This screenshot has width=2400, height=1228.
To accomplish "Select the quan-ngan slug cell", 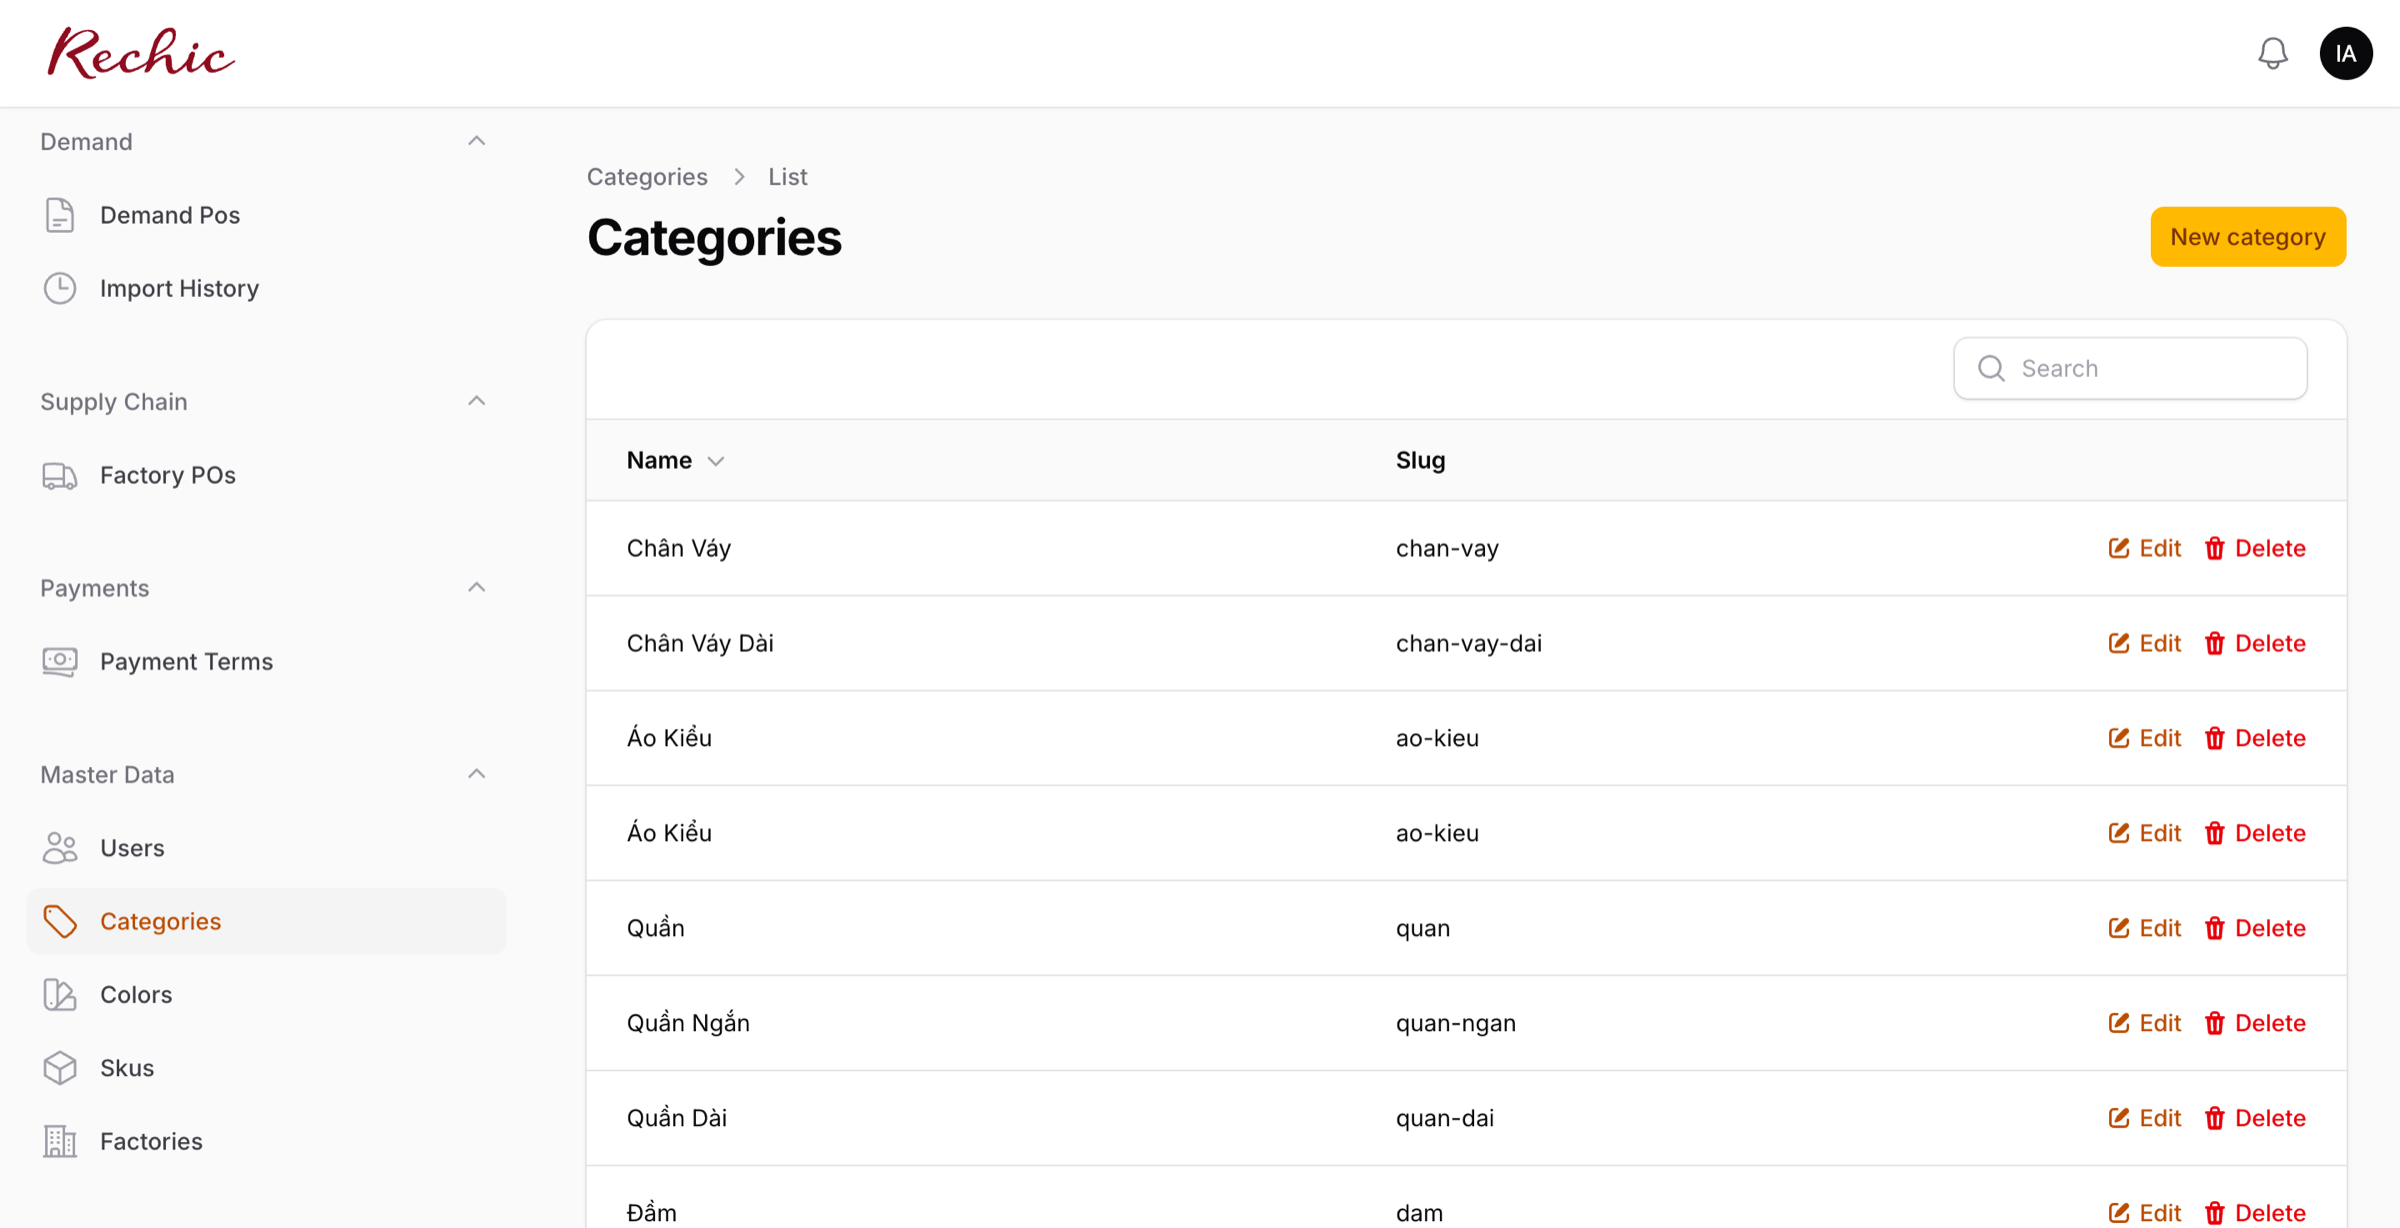I will click(1456, 1023).
